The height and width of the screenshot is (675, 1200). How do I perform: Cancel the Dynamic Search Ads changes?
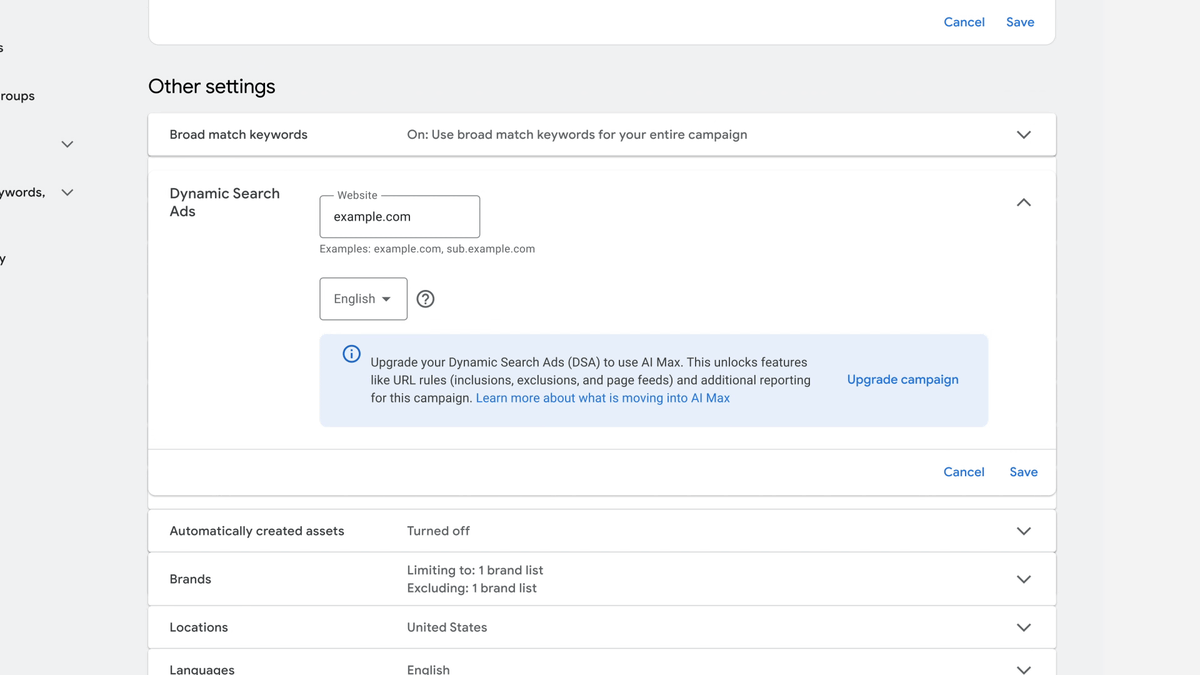click(x=964, y=472)
